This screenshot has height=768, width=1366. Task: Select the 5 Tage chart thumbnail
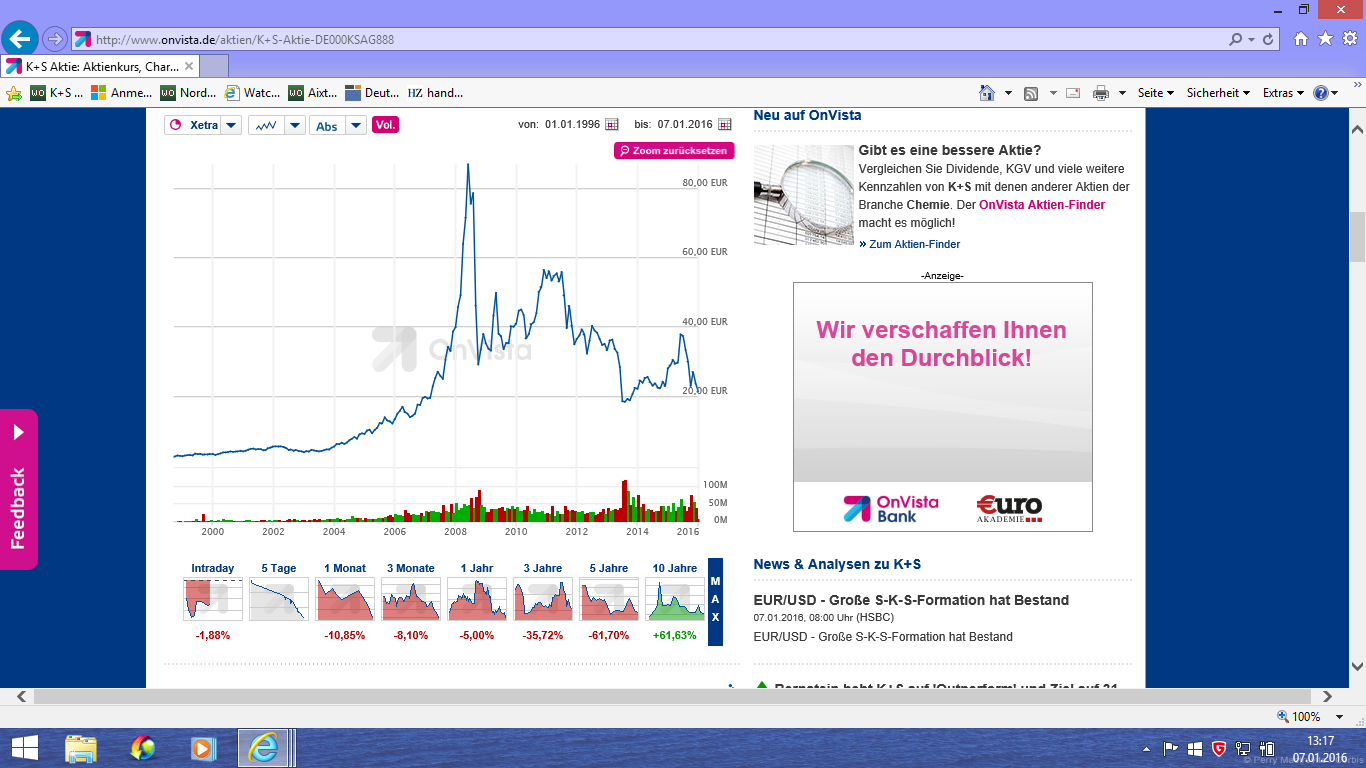(x=279, y=599)
